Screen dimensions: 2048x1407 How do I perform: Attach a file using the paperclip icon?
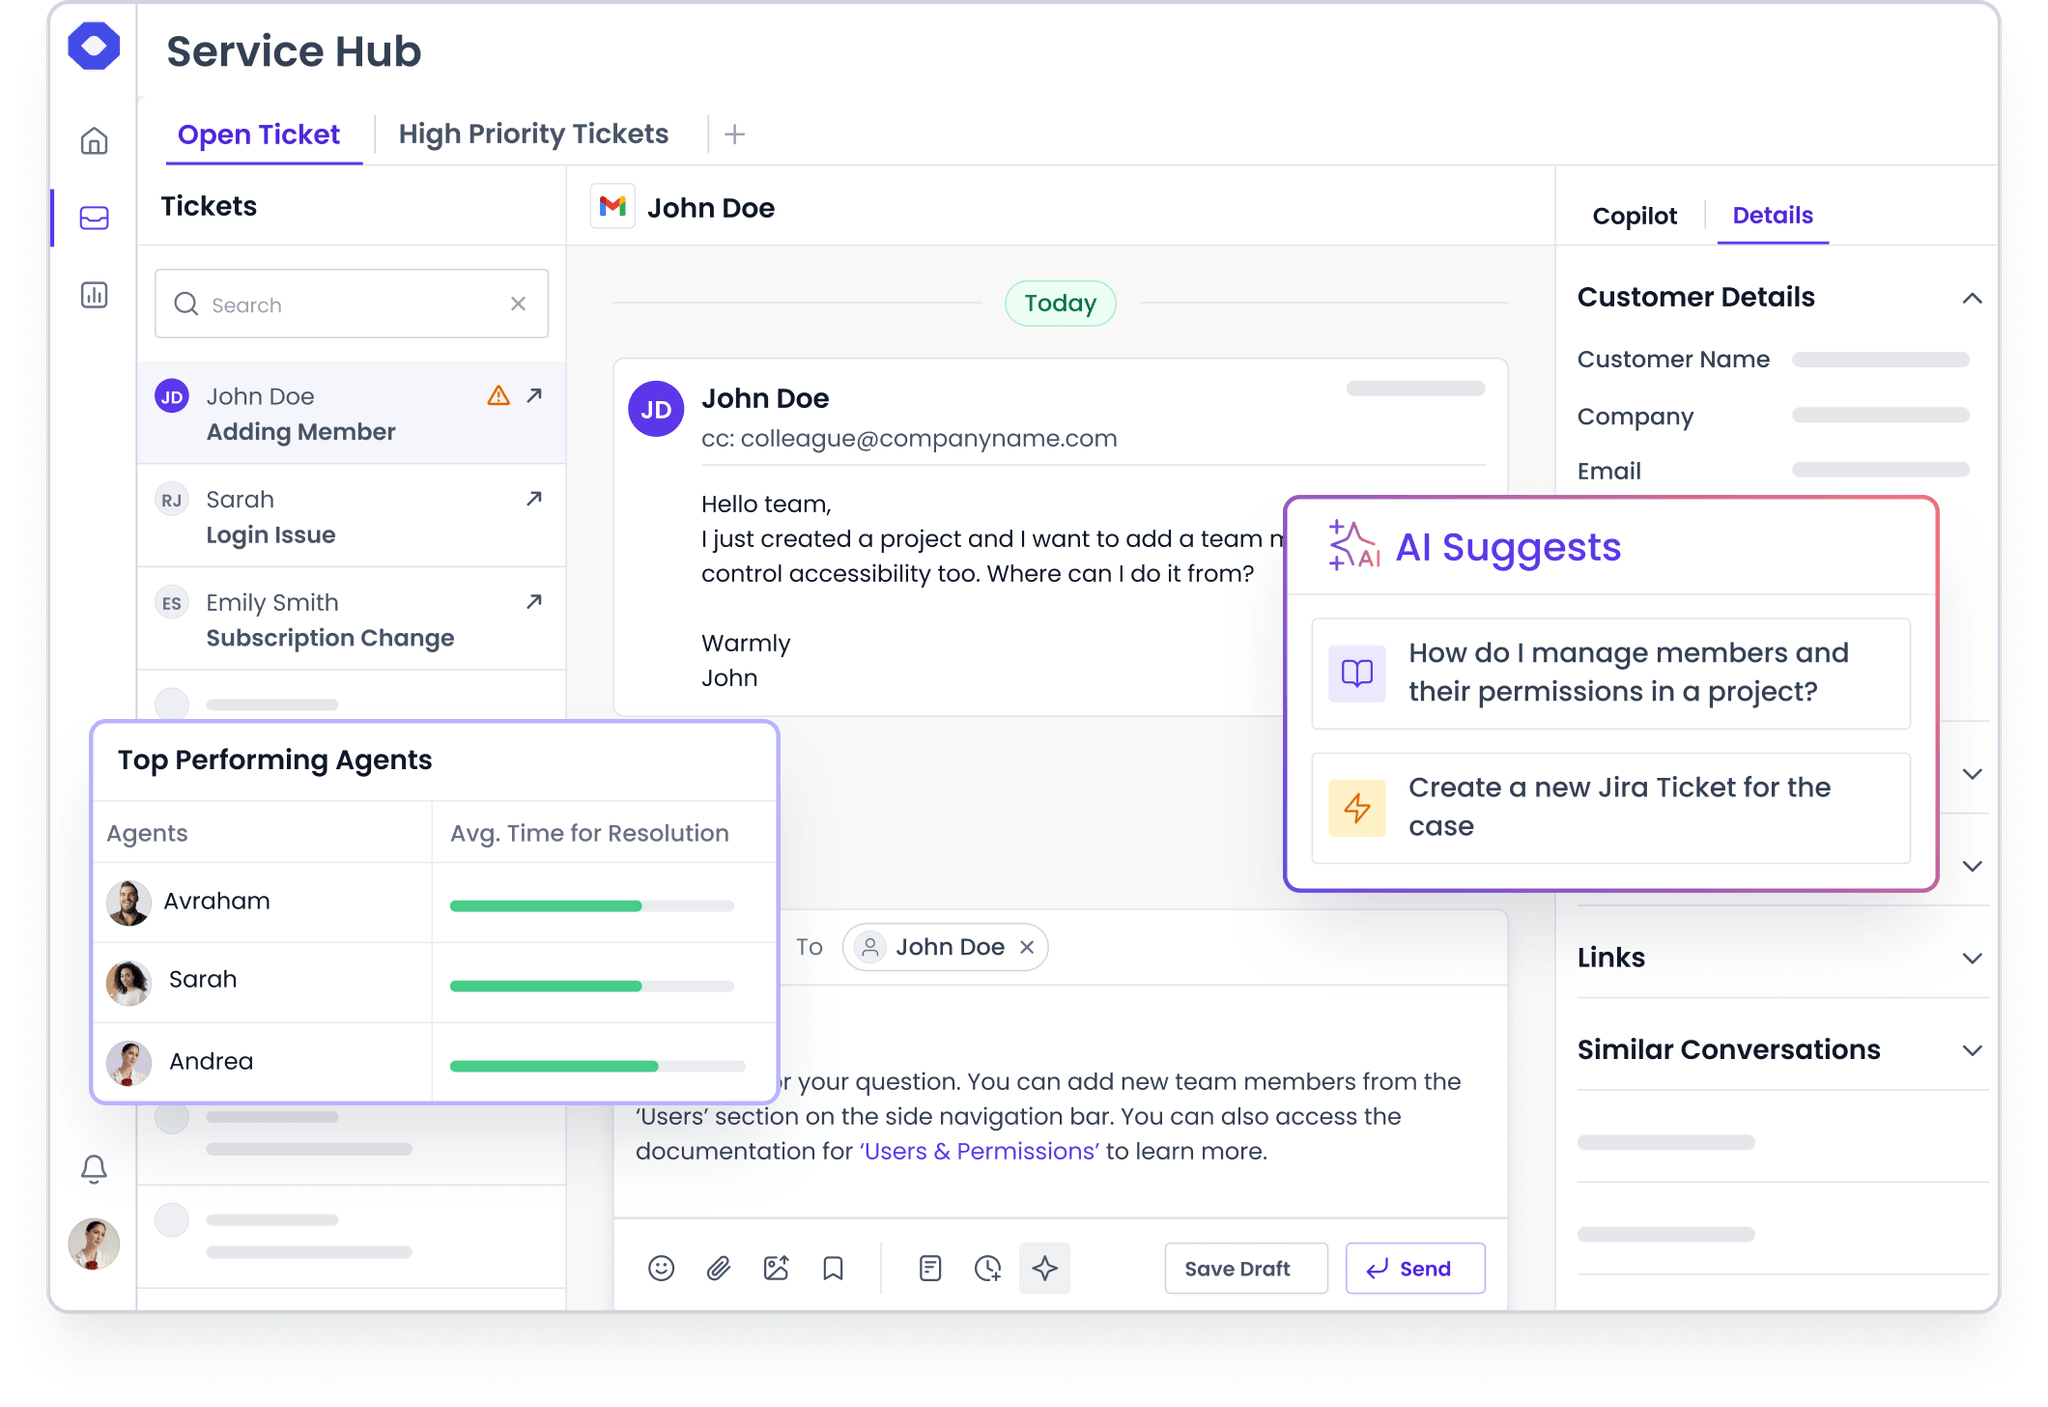(x=718, y=1268)
